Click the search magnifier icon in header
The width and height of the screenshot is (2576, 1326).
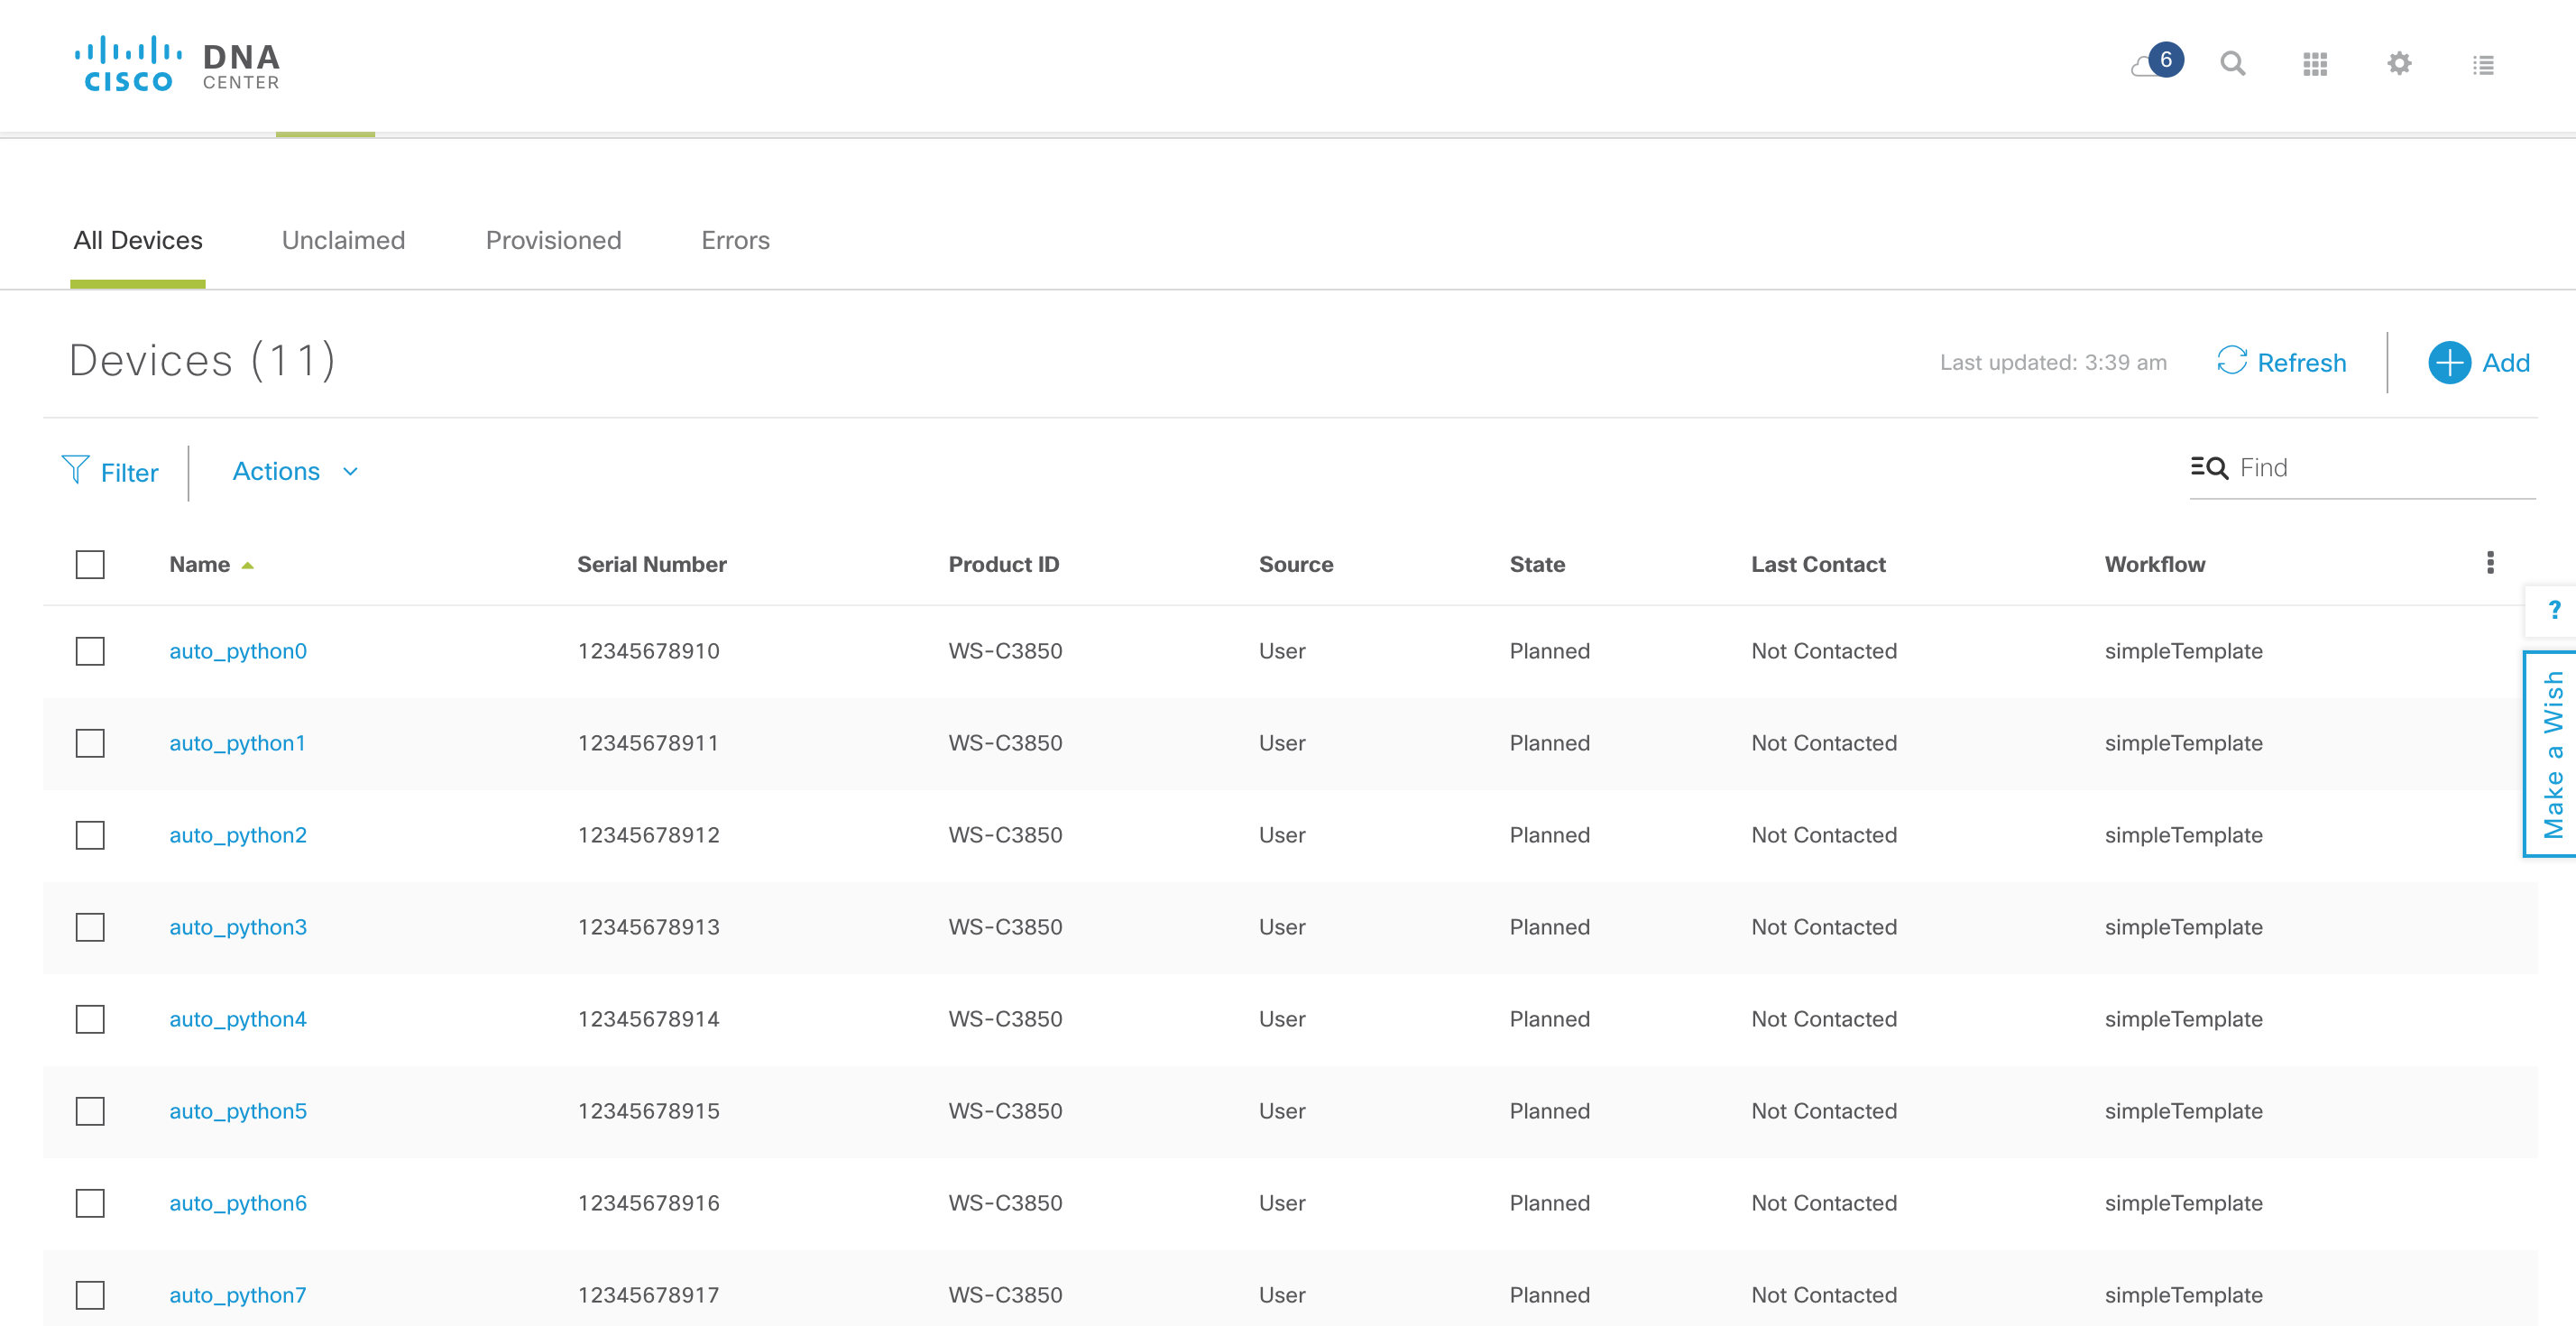coord(2232,64)
